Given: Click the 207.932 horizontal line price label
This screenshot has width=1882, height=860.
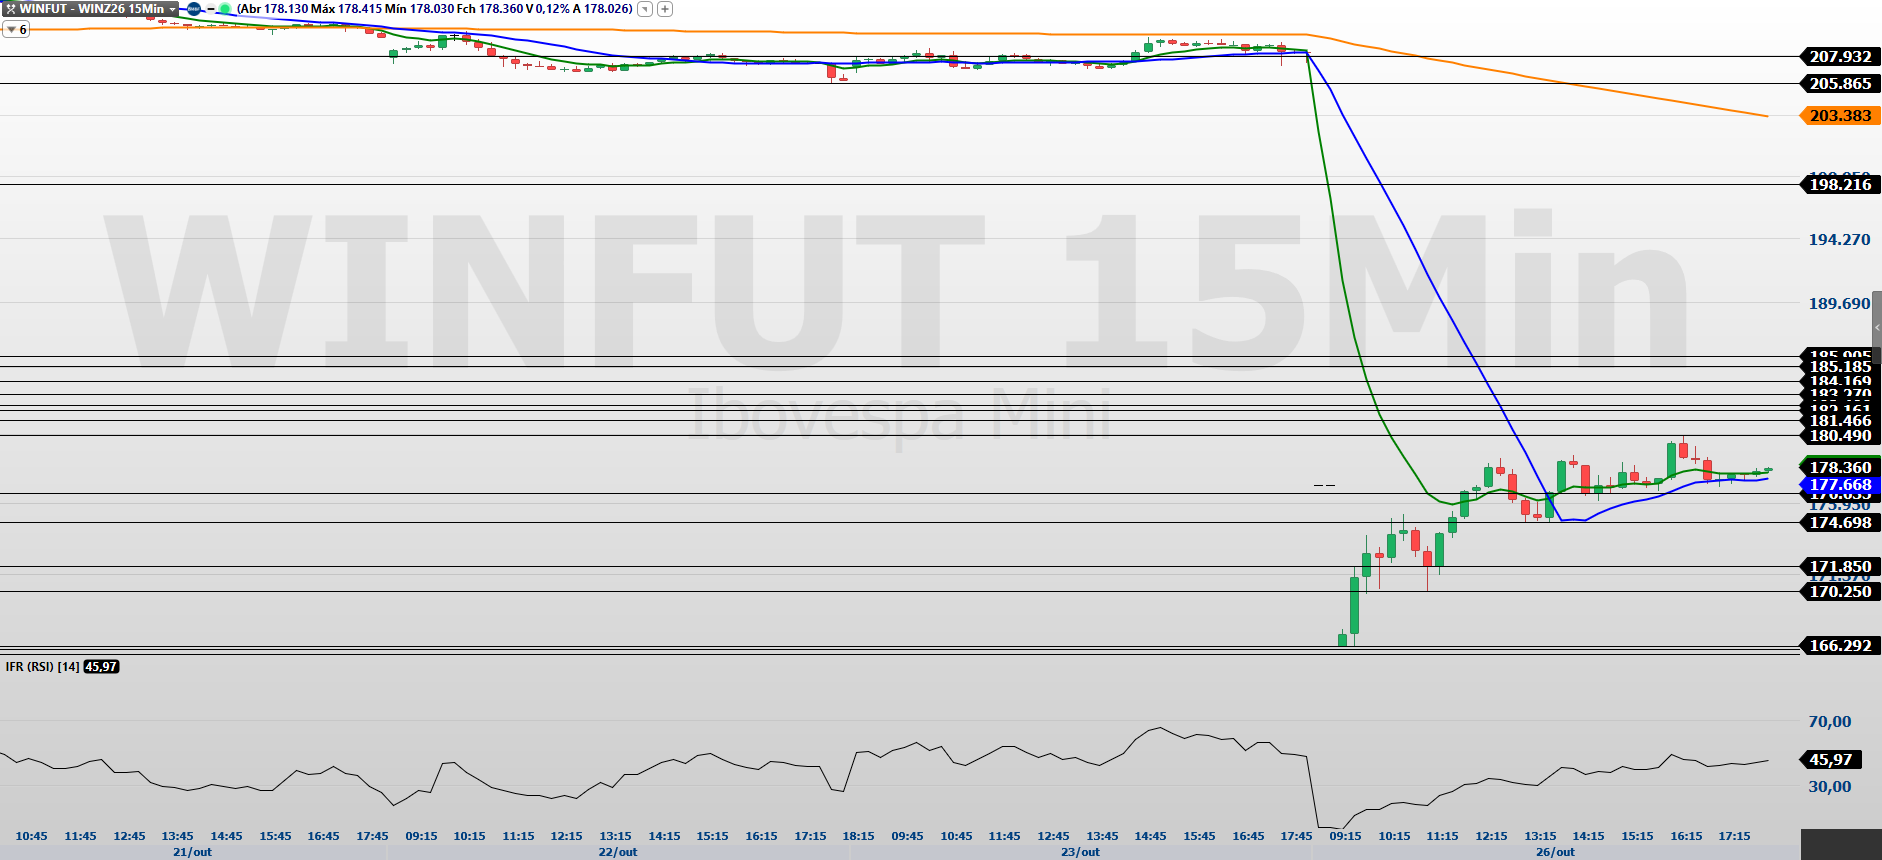Looking at the screenshot, I should pos(1840,57).
